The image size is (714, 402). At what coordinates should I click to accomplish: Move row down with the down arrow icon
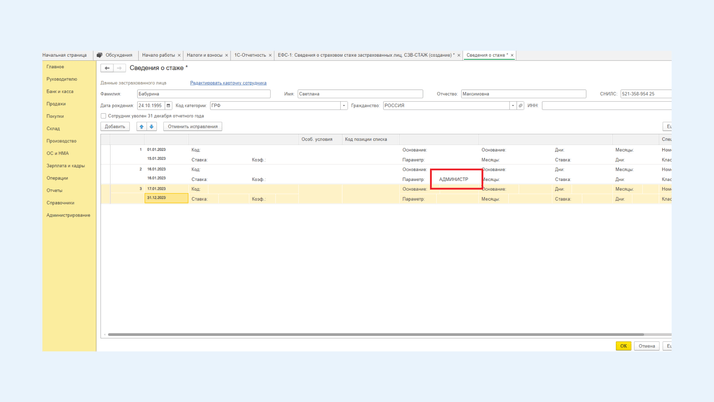pyautogui.click(x=152, y=127)
